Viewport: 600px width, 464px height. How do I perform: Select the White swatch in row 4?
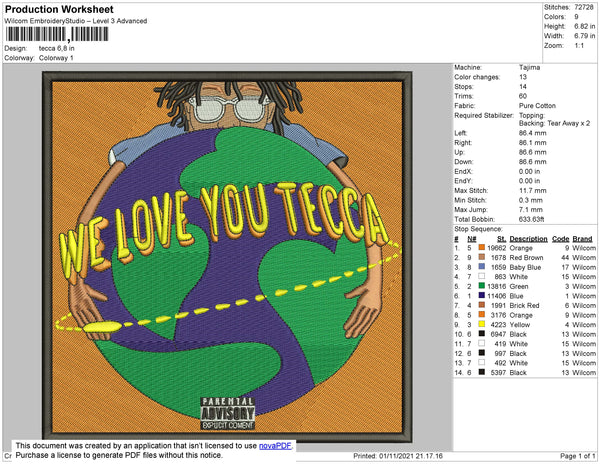click(x=482, y=277)
